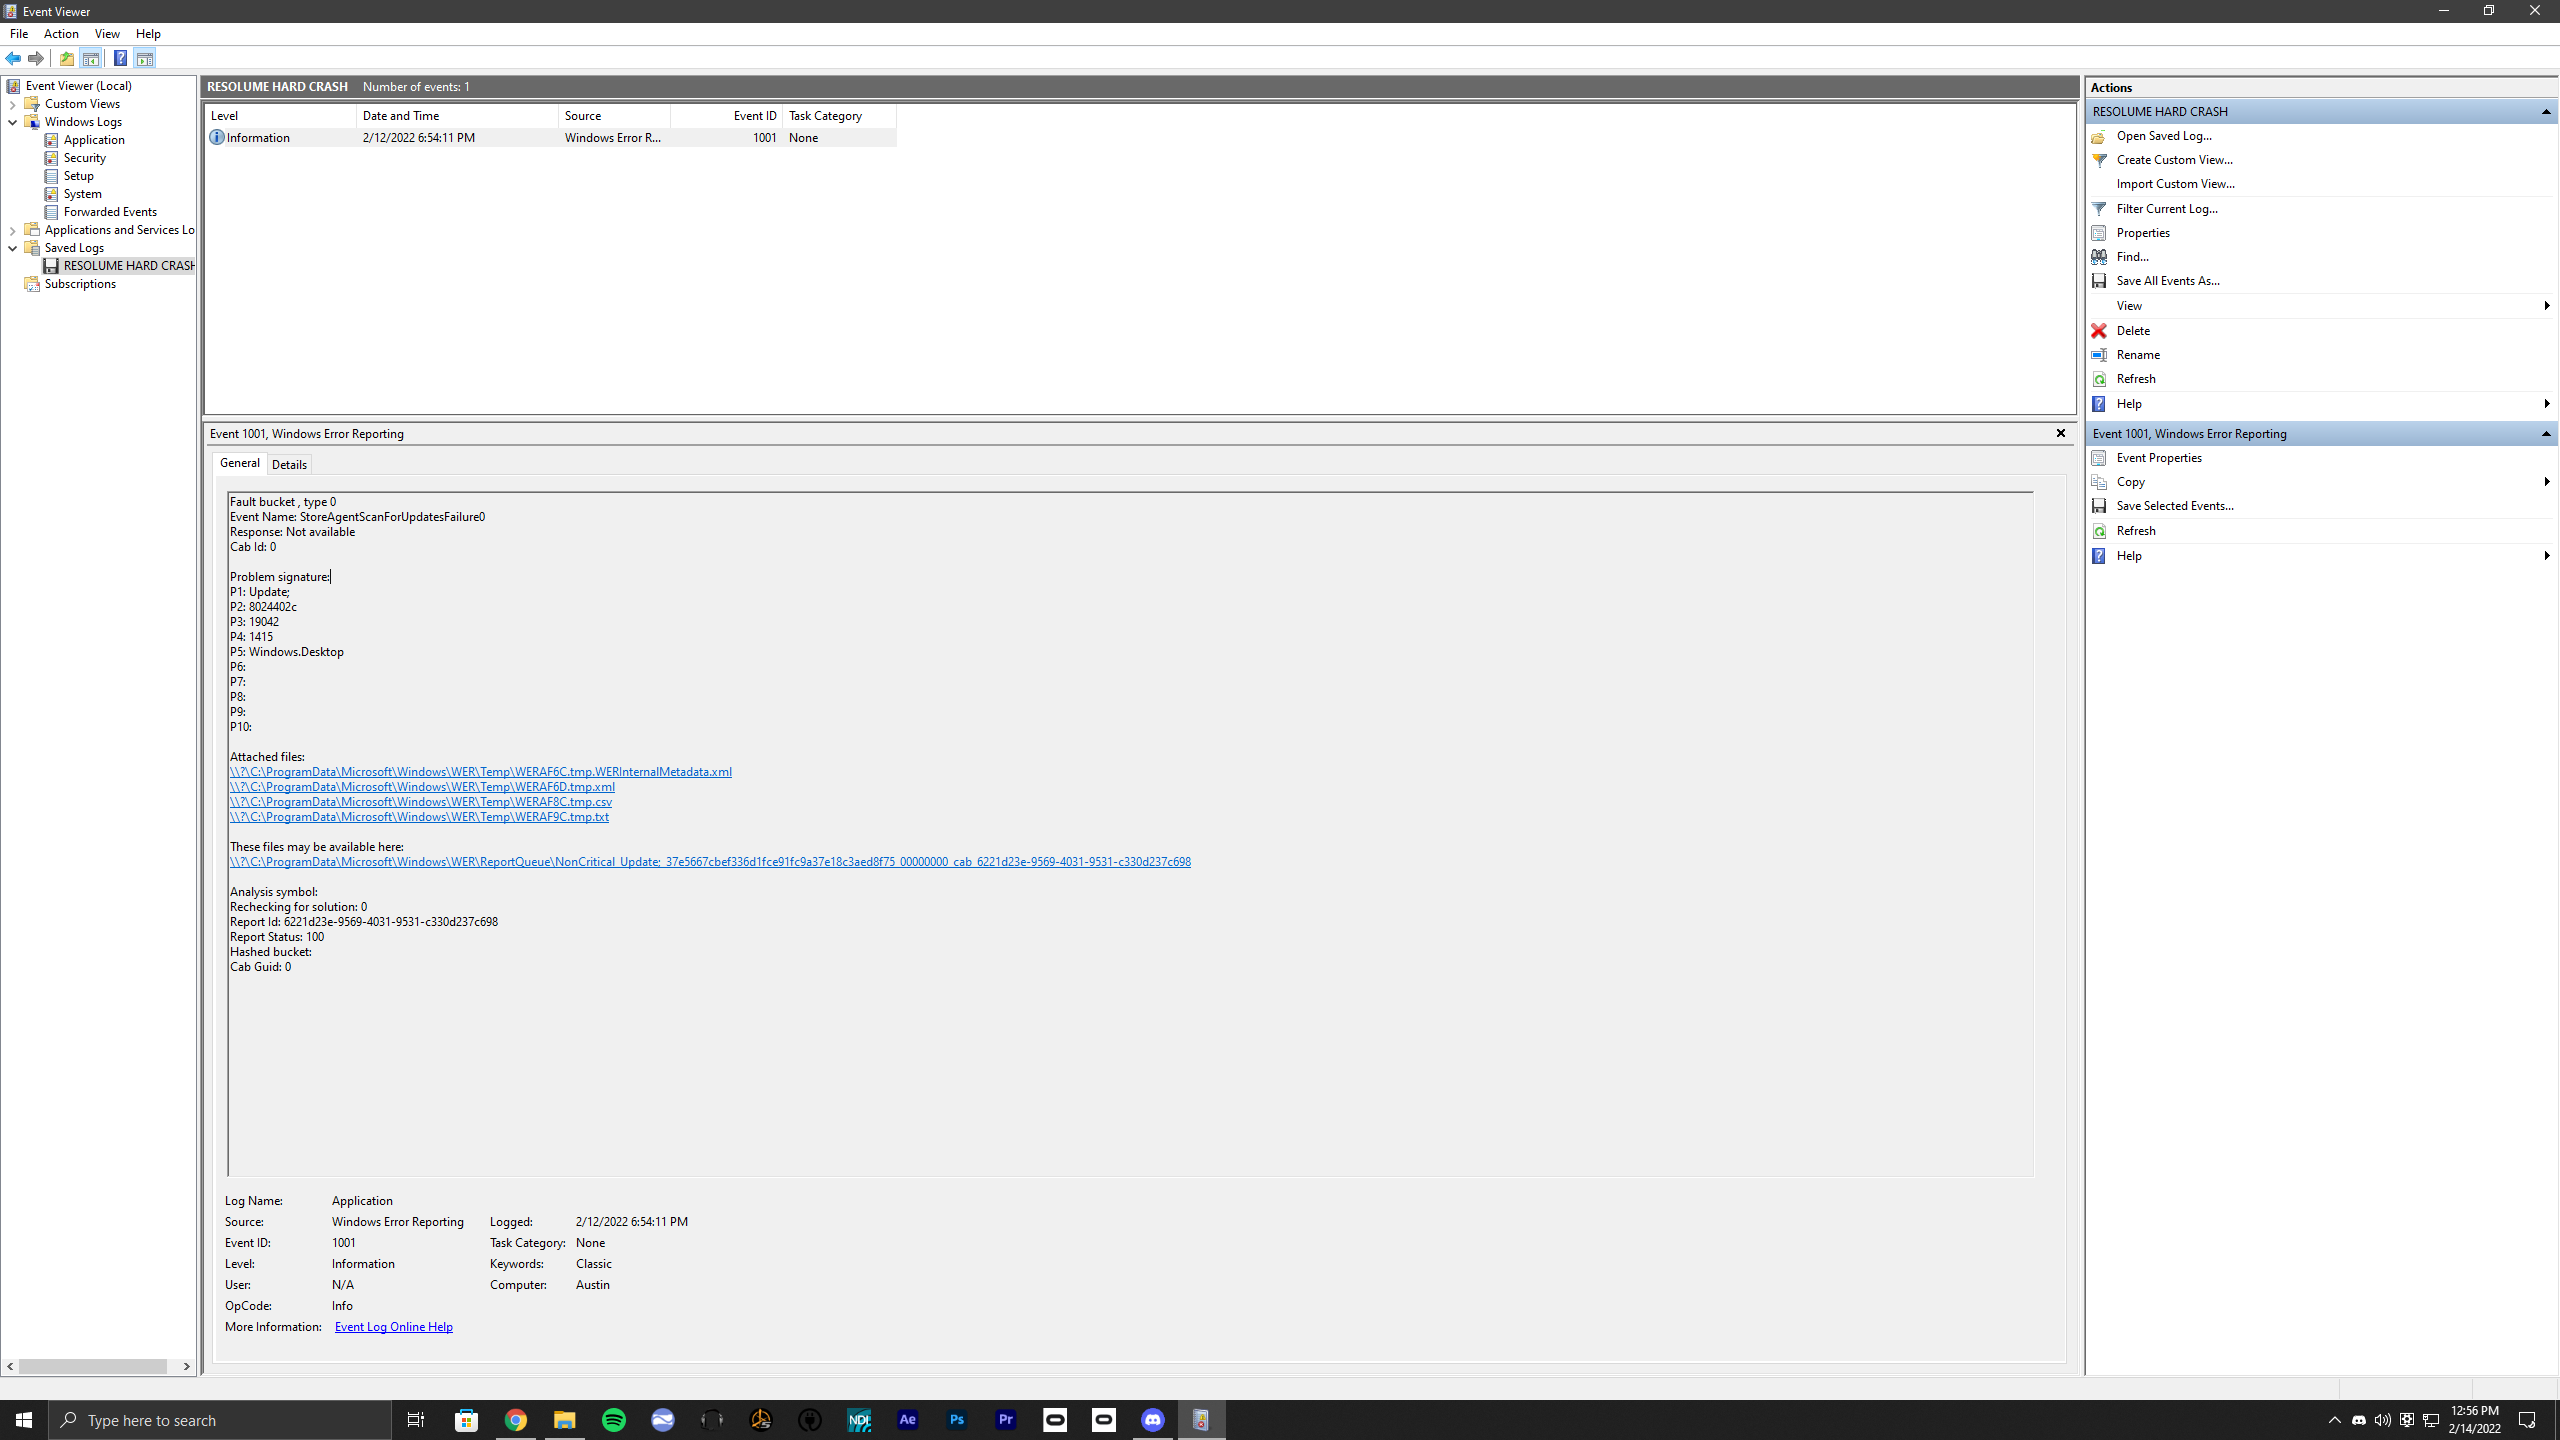Open the Action menu
2560x1440 pixels.
click(61, 34)
